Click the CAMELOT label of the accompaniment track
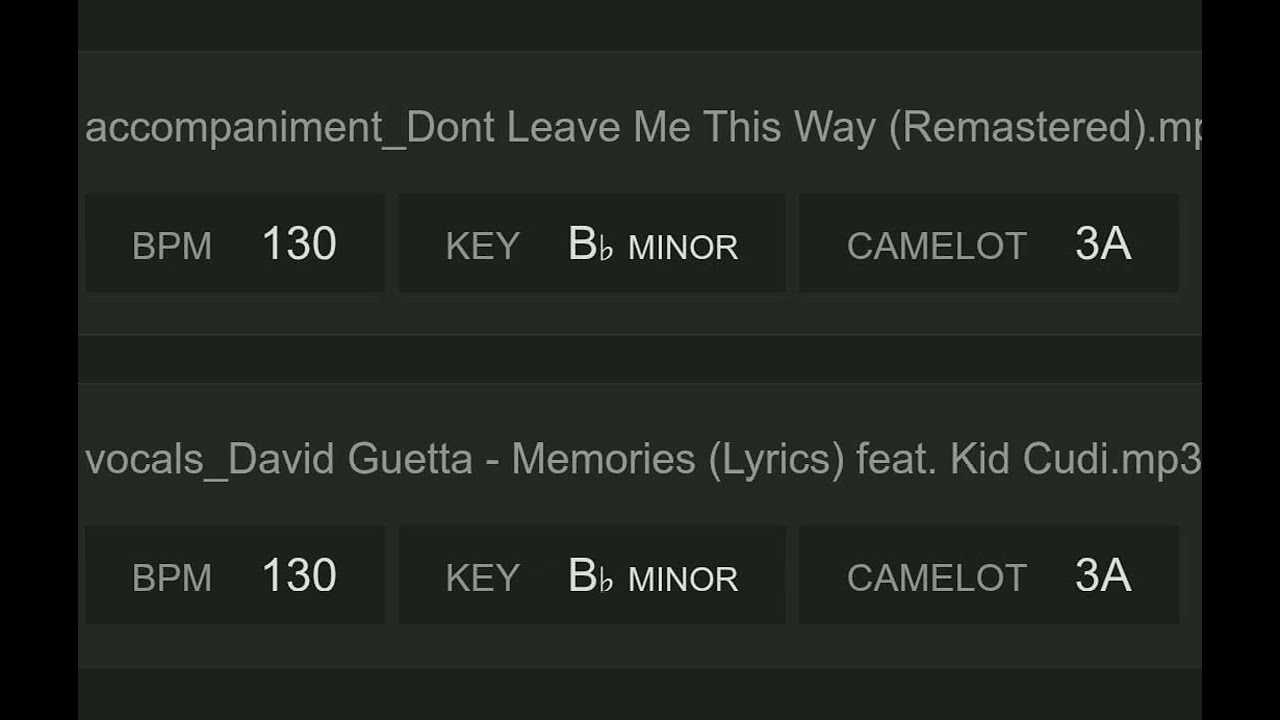The width and height of the screenshot is (1280, 720). coord(937,246)
